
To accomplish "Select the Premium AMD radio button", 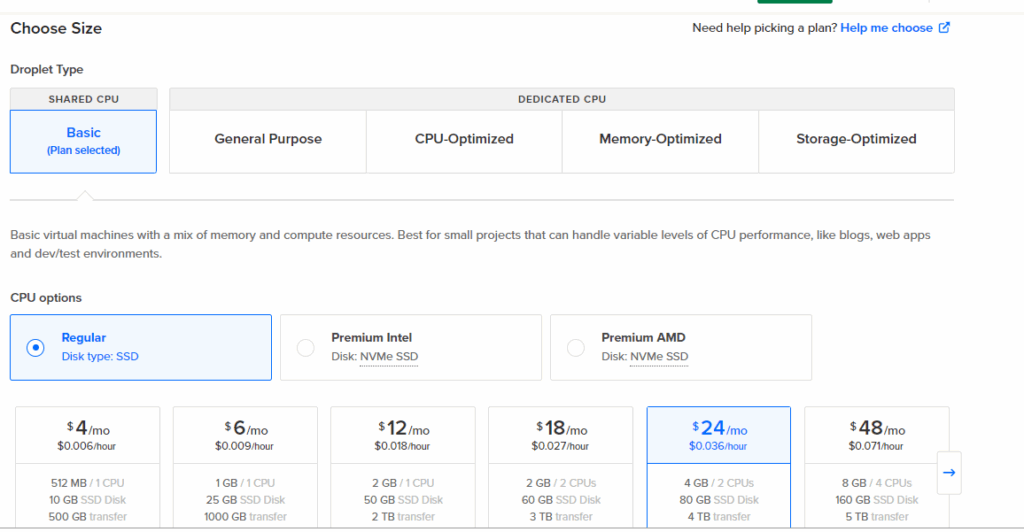I will coord(576,348).
